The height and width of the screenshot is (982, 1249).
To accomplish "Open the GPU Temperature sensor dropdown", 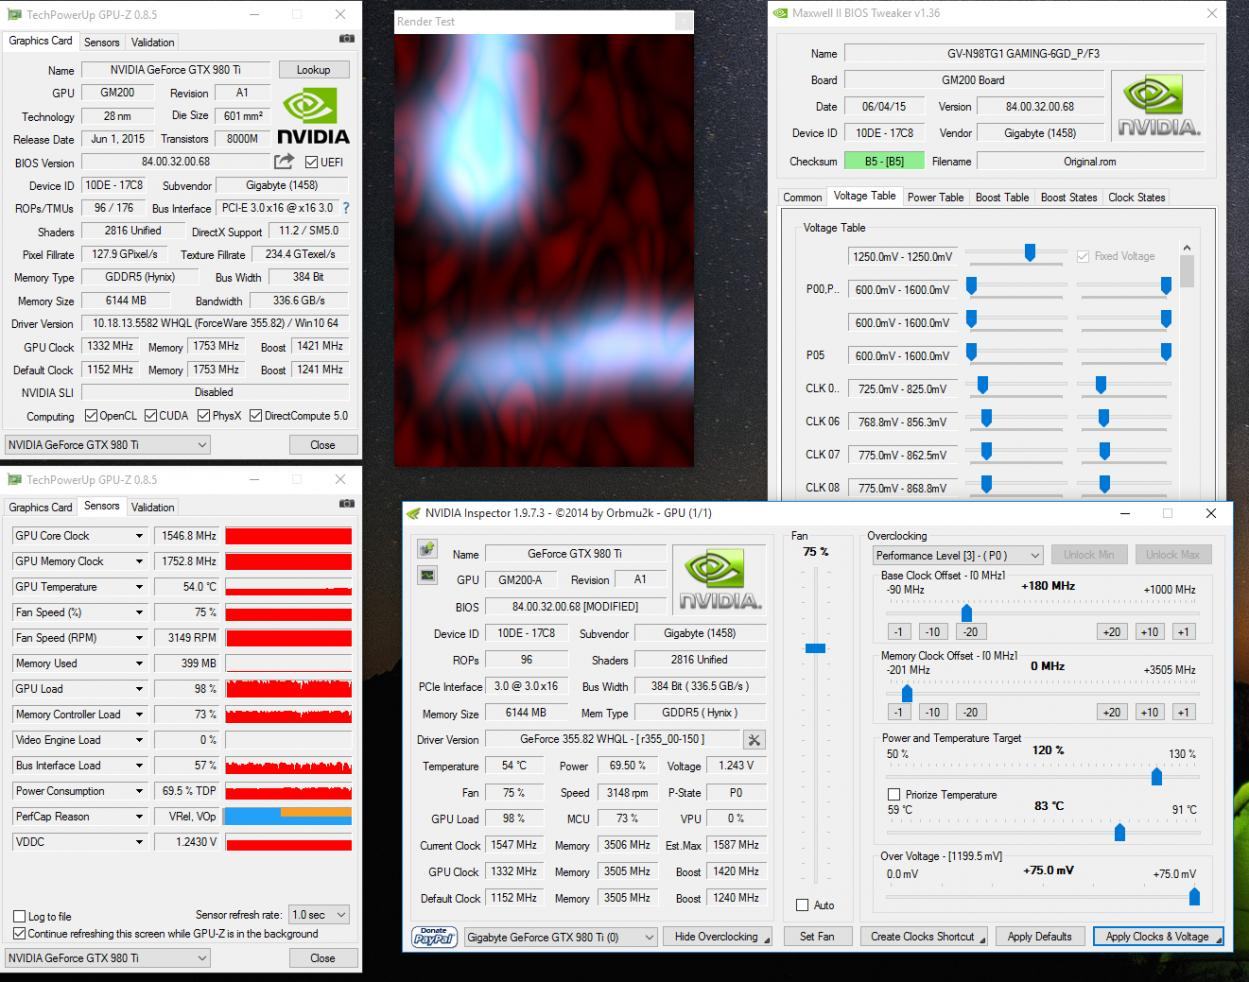I will click(140, 587).
